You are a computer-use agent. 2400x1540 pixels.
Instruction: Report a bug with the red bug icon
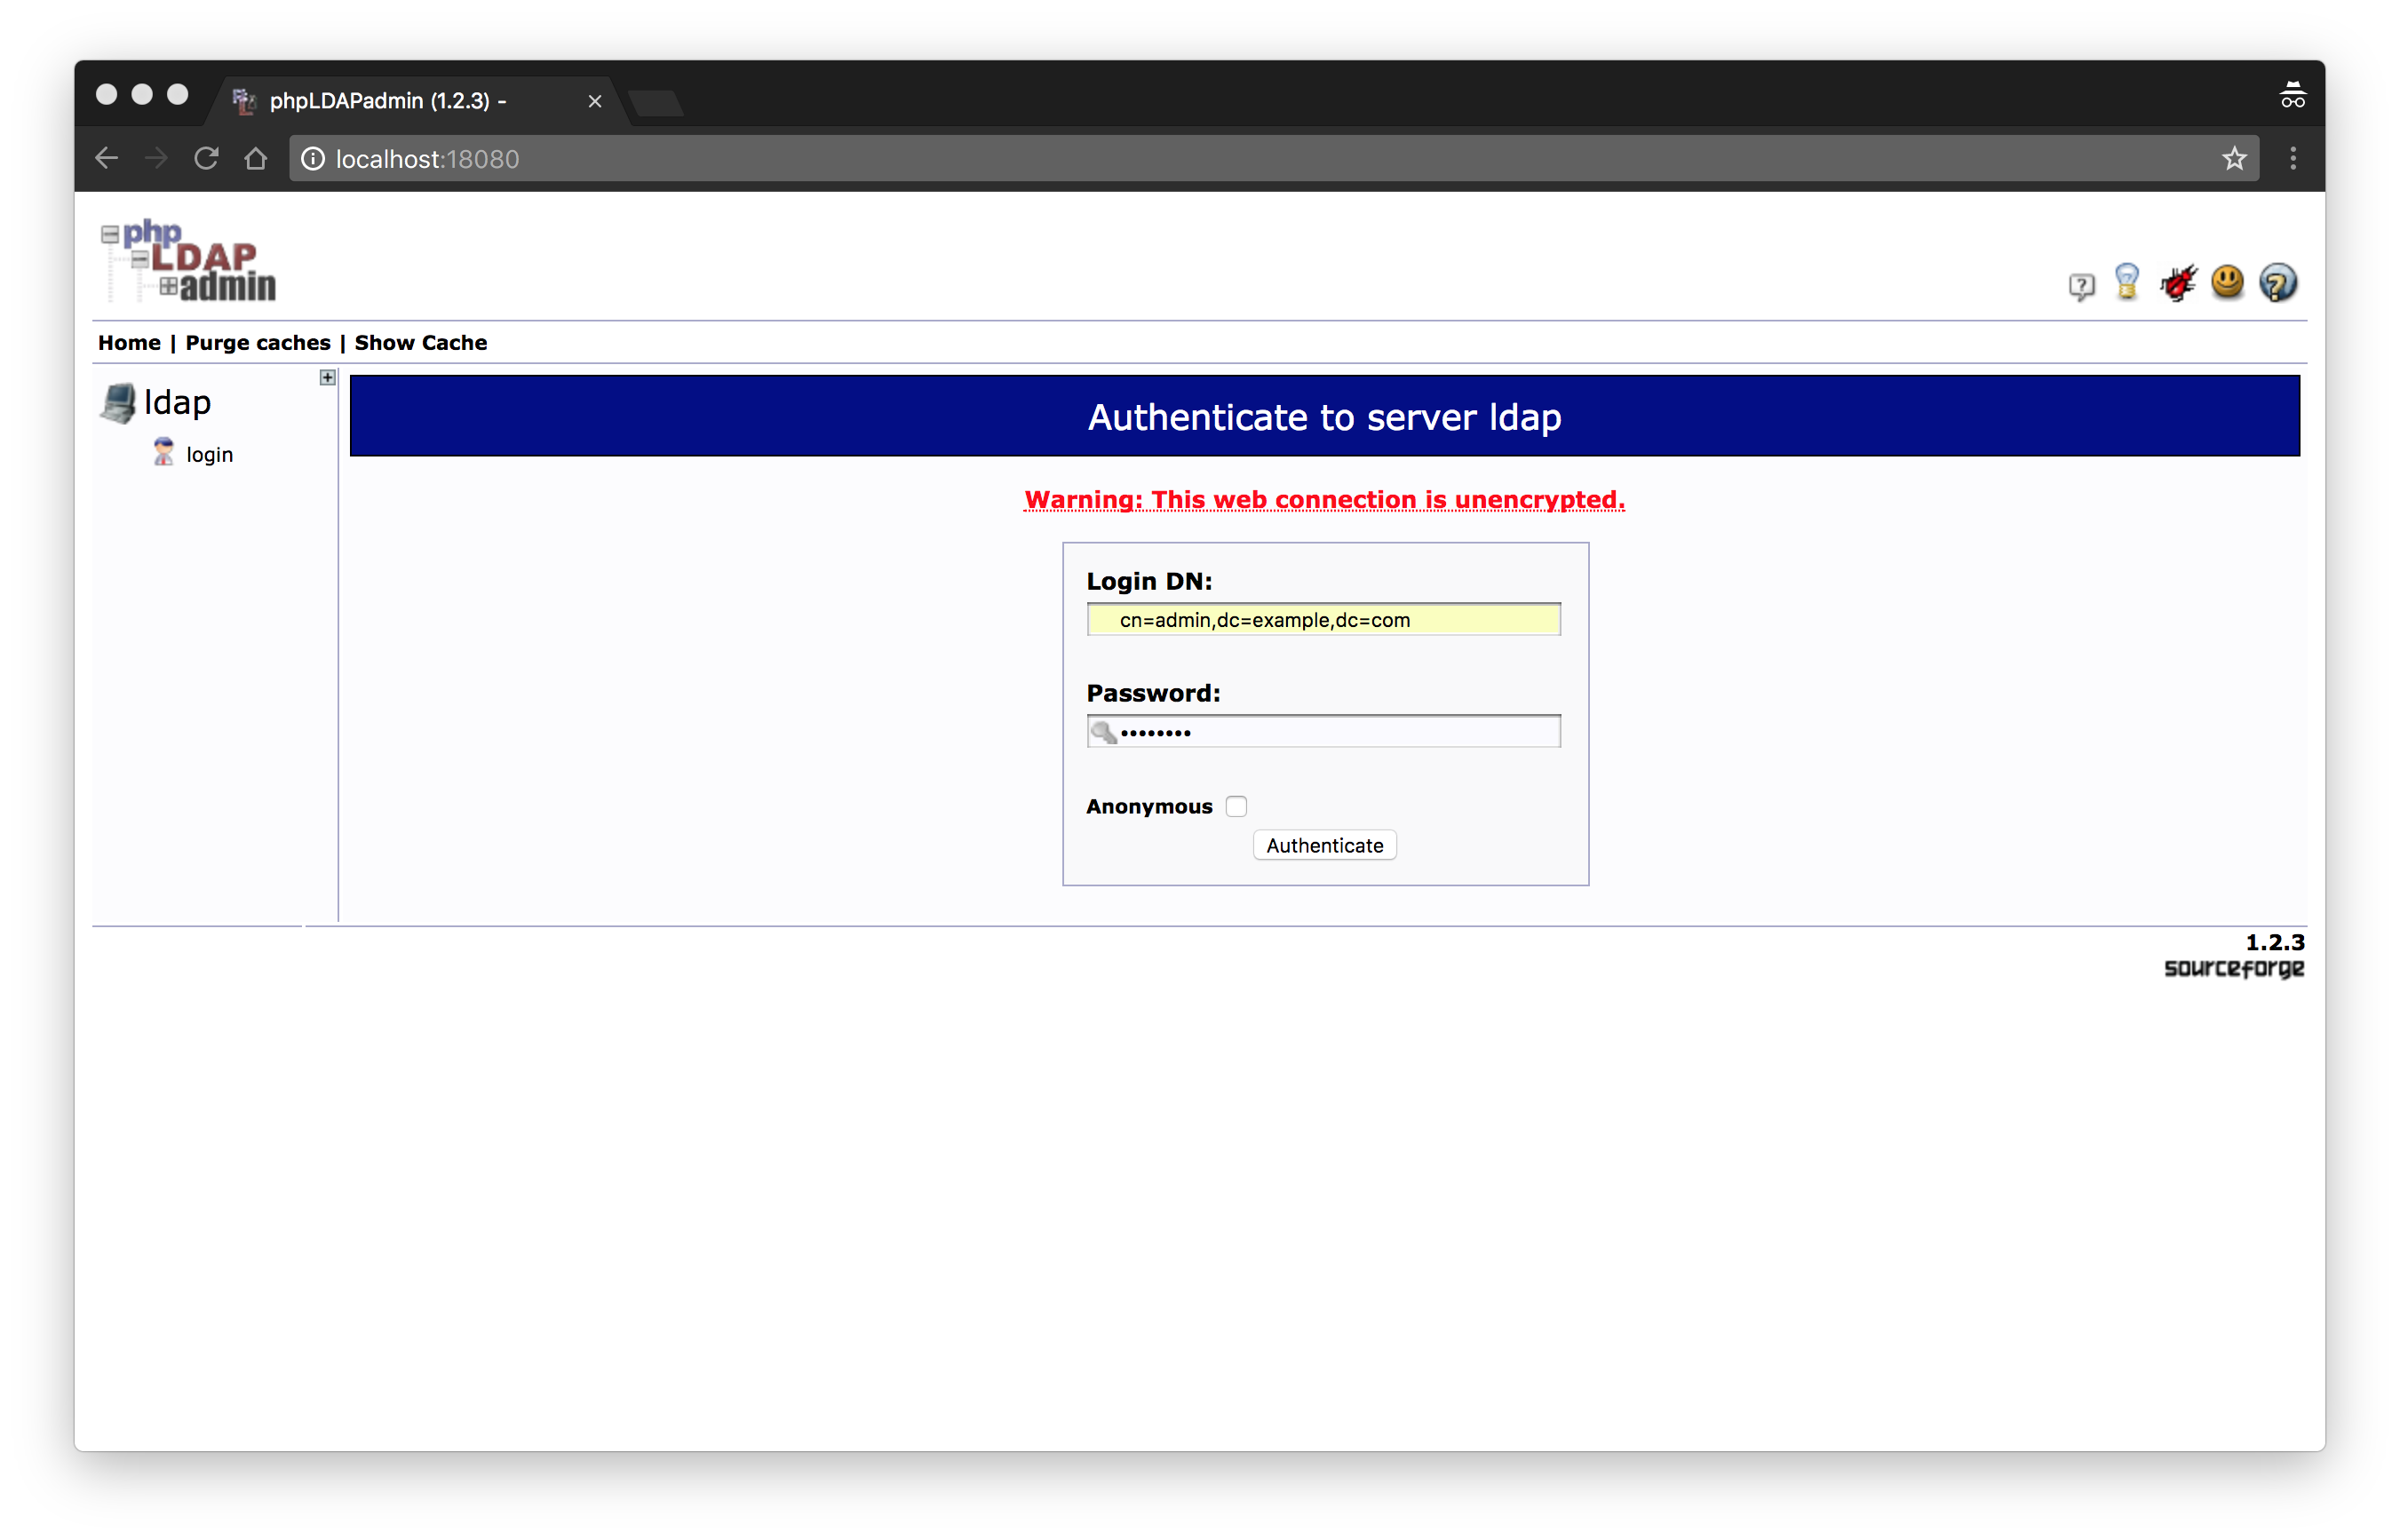coord(2178,283)
